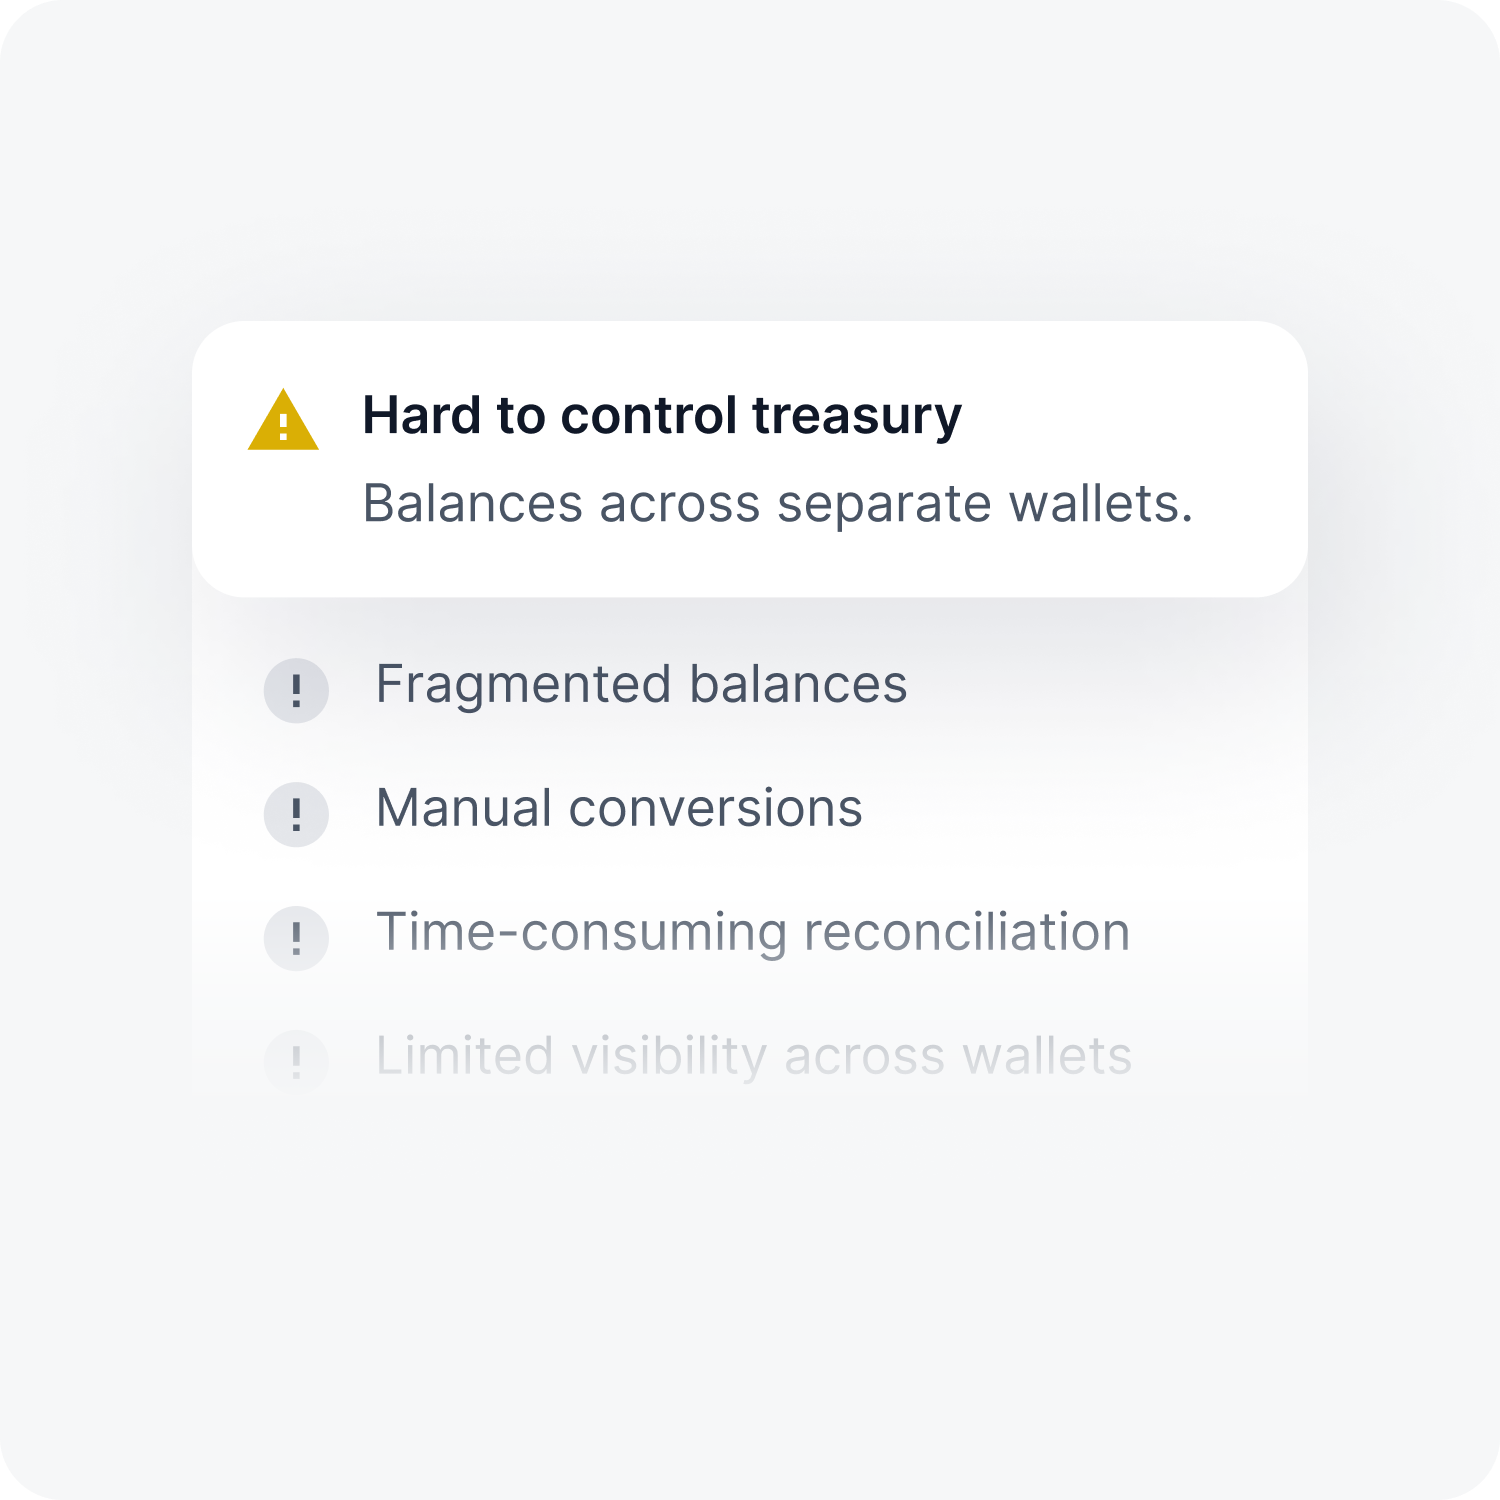Select the Hard to control treasury heading
The width and height of the screenshot is (1500, 1500).
pos(662,416)
